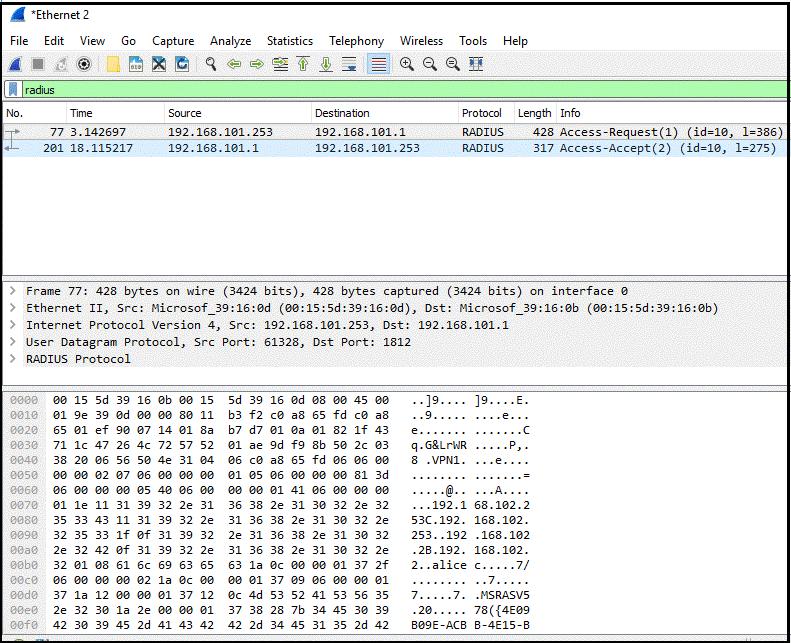Open the View menu

pos(92,41)
